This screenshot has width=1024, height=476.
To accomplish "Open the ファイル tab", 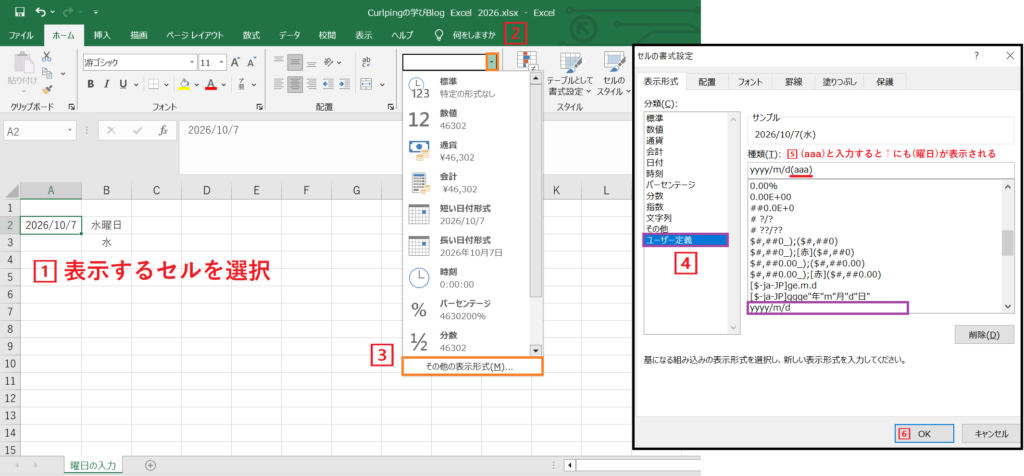I will (x=21, y=35).
